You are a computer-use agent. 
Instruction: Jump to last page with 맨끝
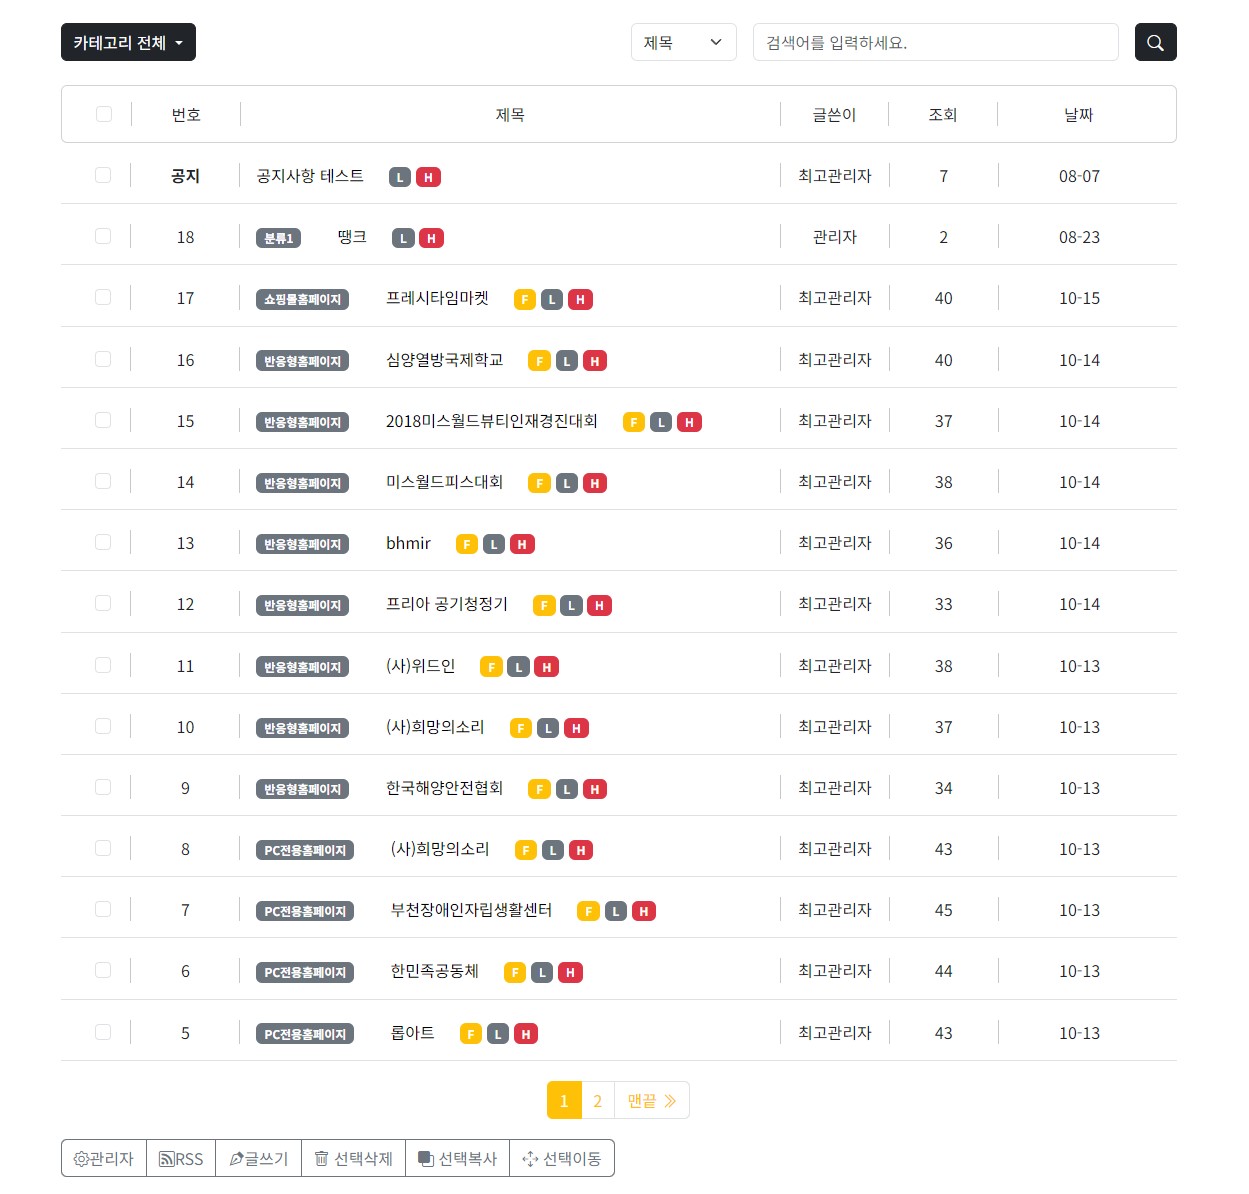[x=651, y=1101]
